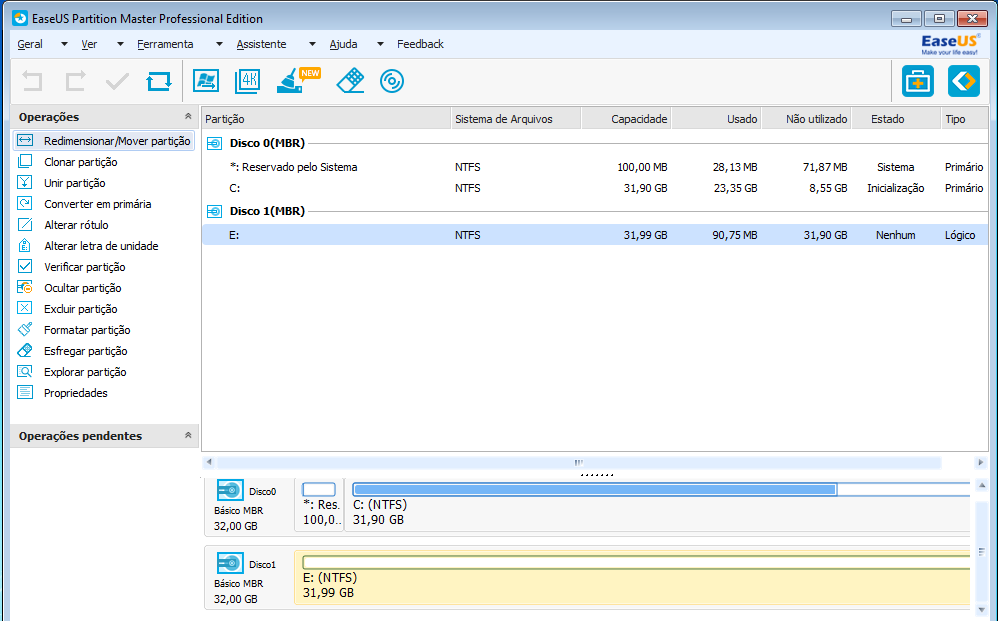Collapse the Operações panel chevron
Image resolution: width=998 pixels, height=621 pixels.
tap(188, 116)
